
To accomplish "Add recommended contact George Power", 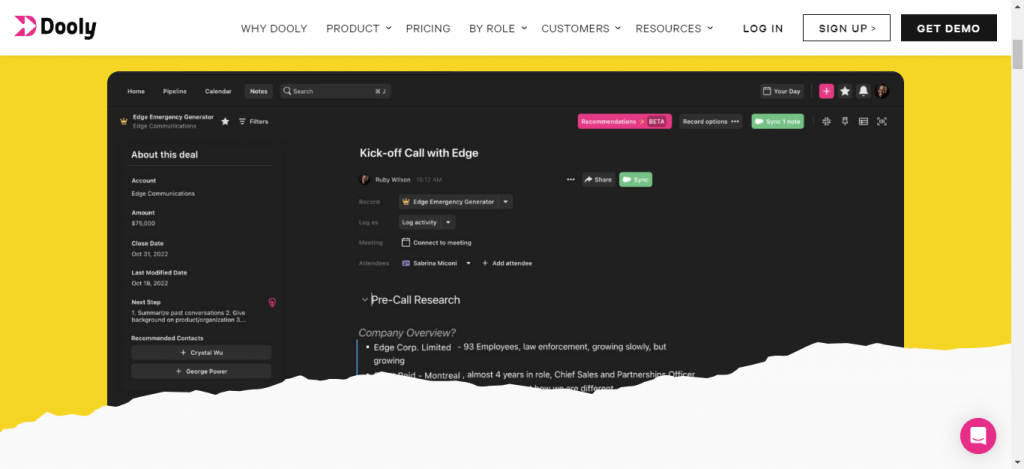I will click(x=201, y=371).
